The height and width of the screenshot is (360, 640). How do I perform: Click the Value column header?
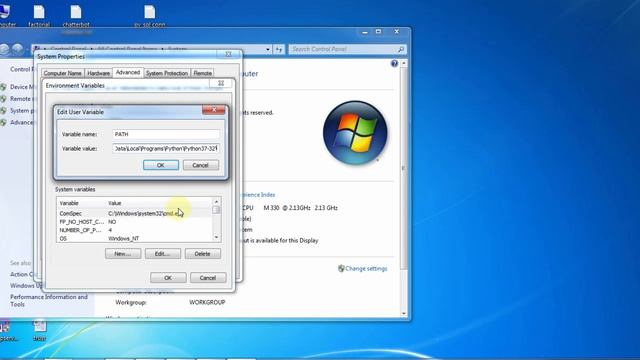pos(159,203)
